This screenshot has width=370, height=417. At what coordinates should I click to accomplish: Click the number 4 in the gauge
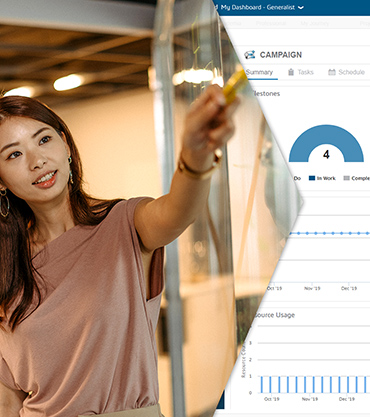coord(326,154)
